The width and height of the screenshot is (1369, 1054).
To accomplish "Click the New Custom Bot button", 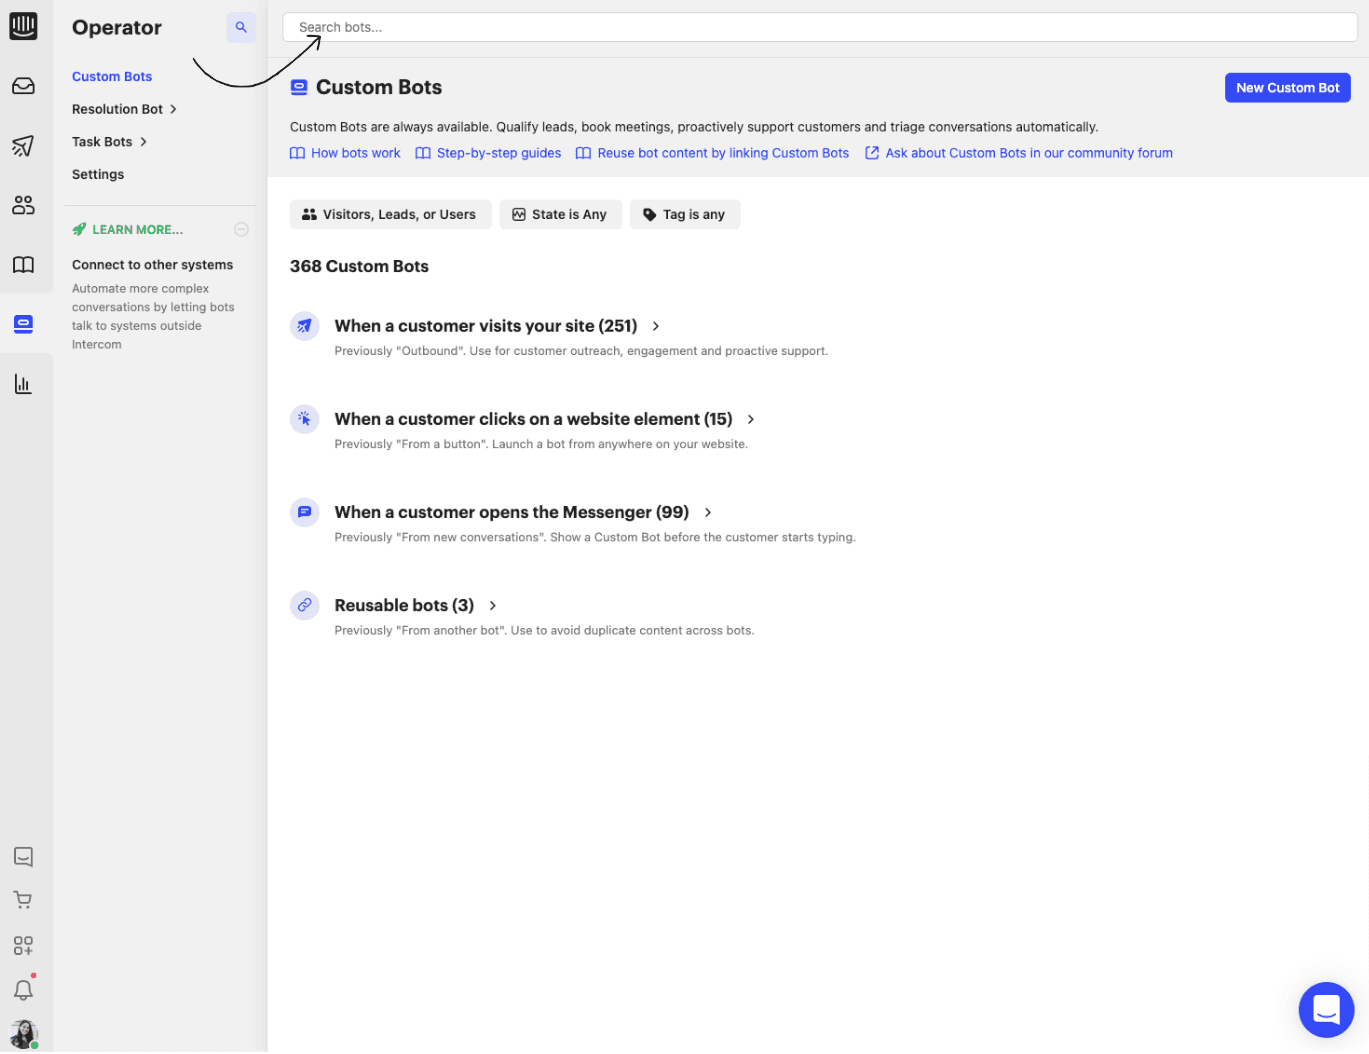I will click(1287, 88).
